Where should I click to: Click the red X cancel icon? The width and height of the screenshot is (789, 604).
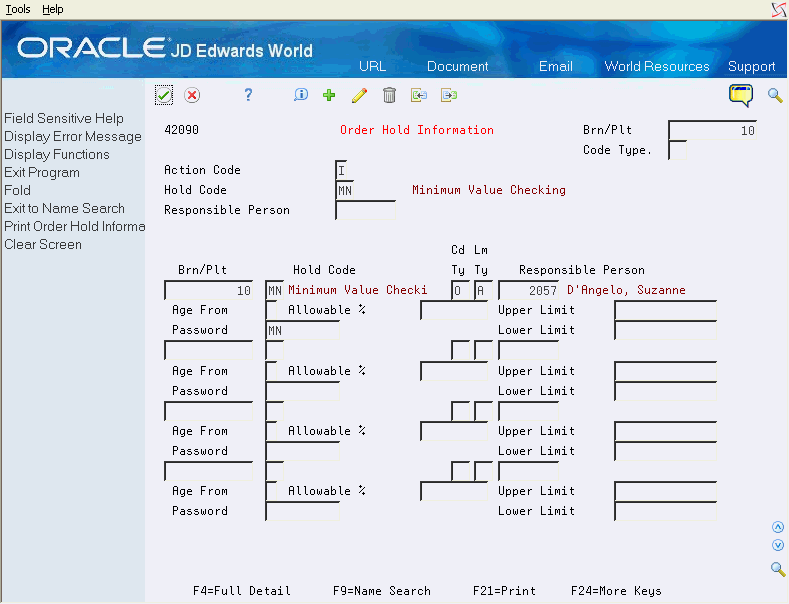192,95
